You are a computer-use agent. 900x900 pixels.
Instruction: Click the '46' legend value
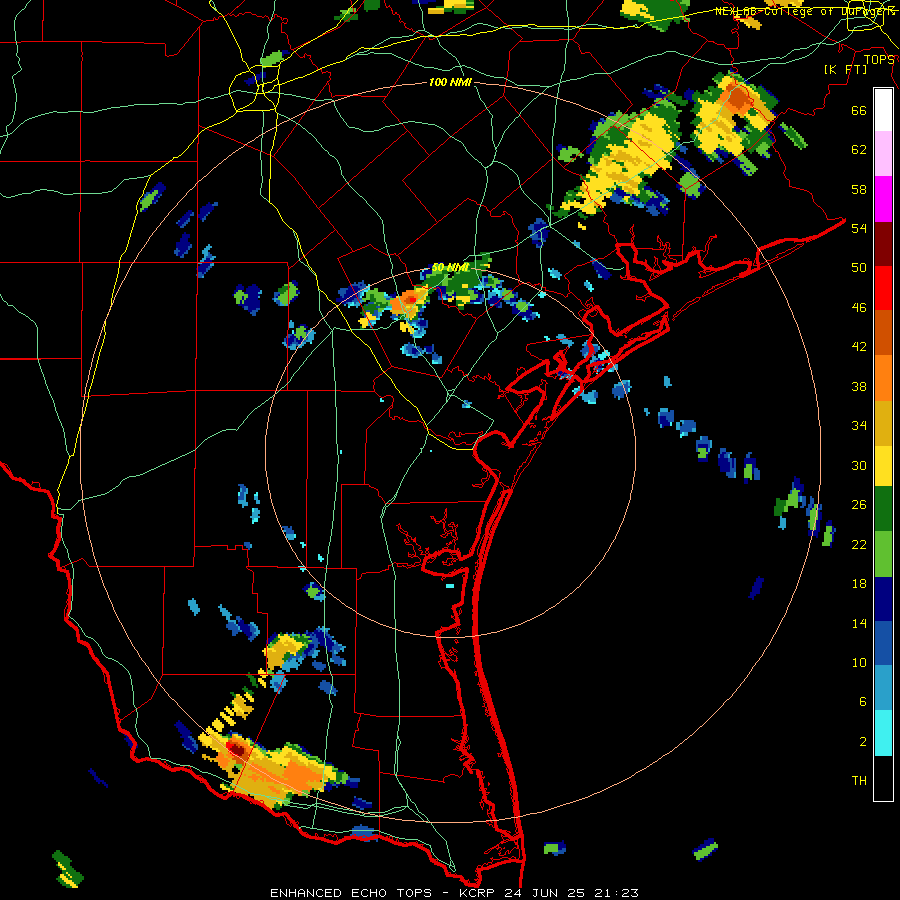(x=859, y=308)
